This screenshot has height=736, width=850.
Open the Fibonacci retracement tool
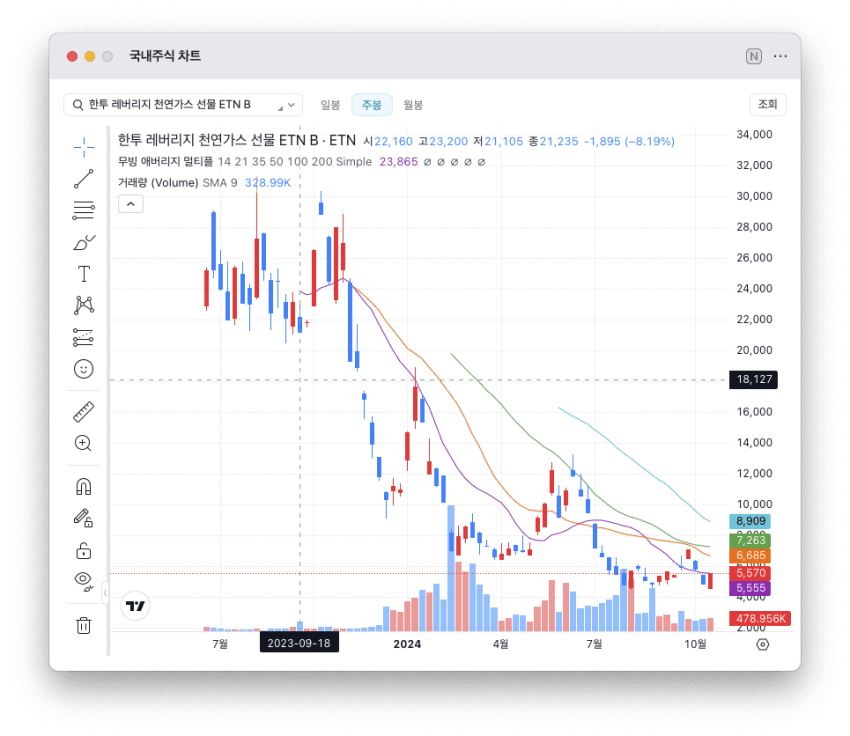pyautogui.click(x=83, y=210)
